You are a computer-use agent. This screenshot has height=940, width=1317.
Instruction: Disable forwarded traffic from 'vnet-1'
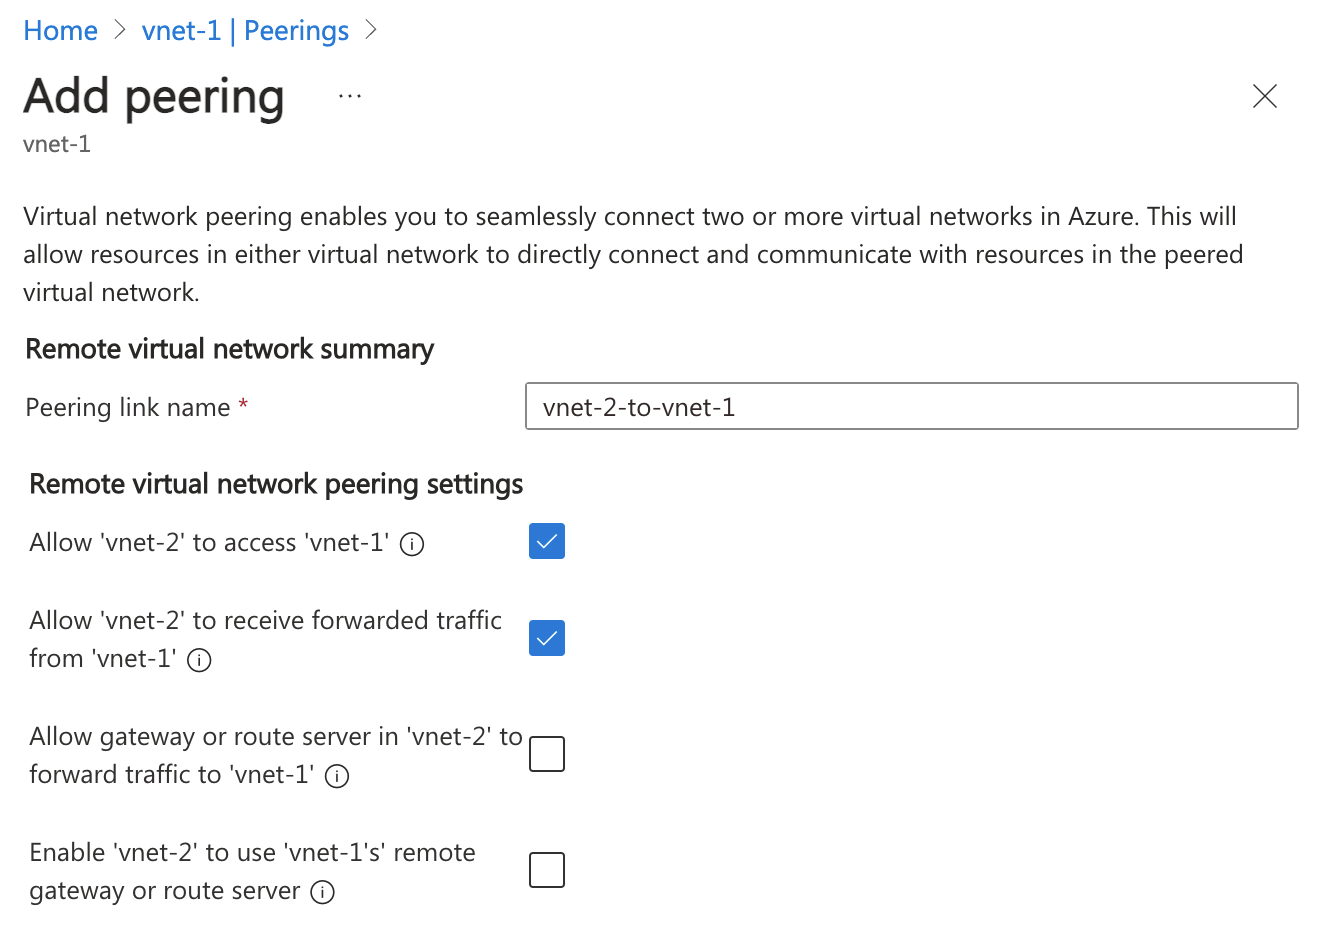point(546,637)
